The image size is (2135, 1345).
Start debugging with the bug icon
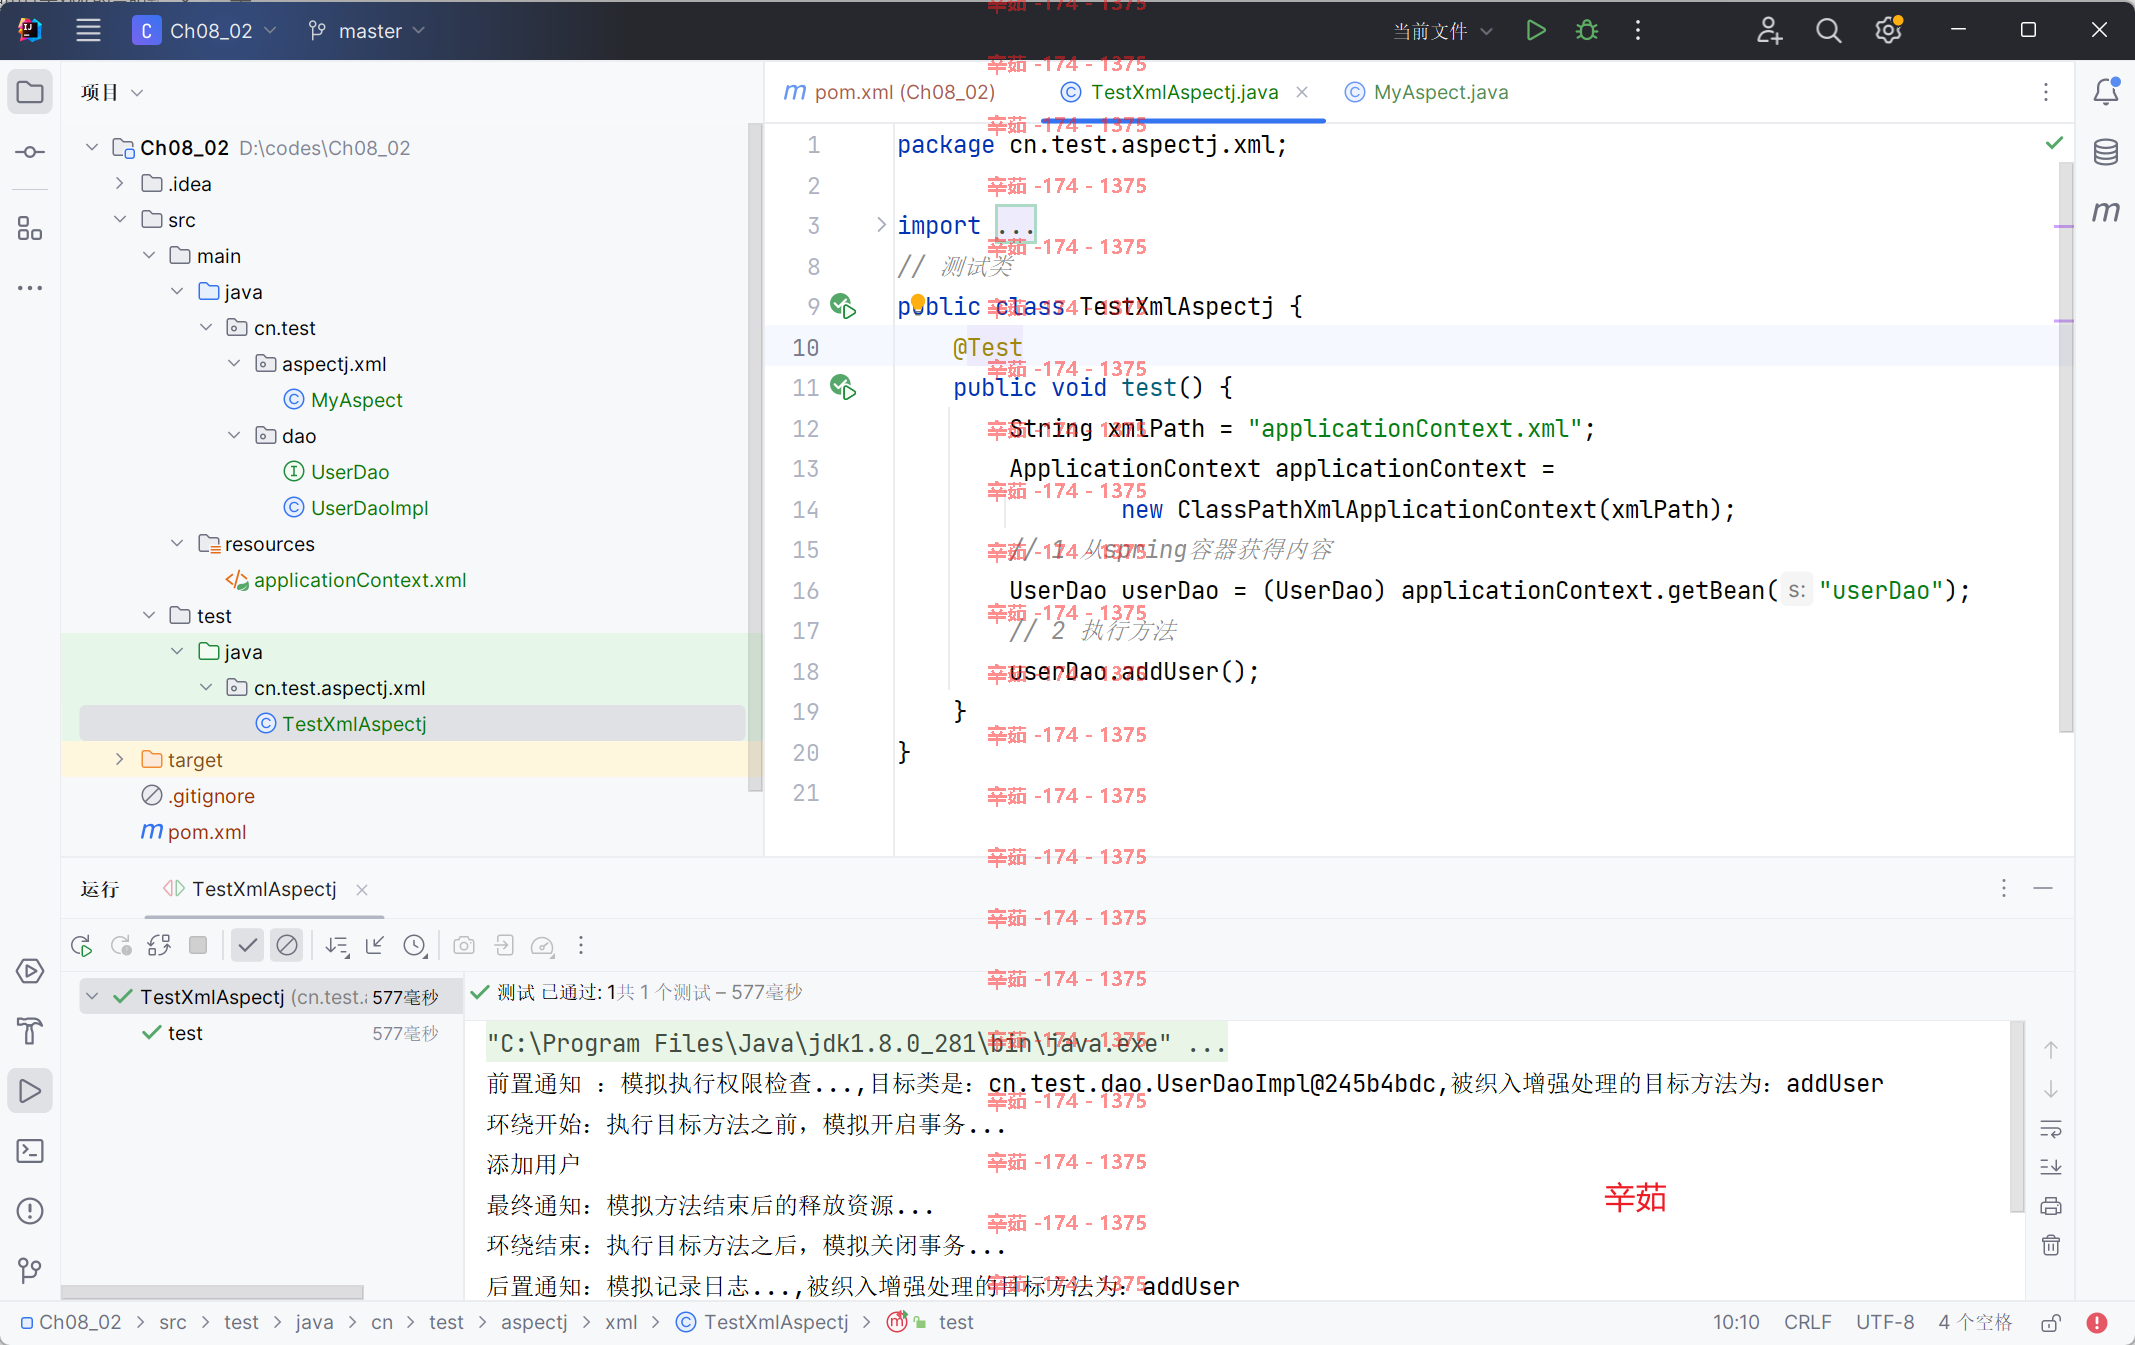pyautogui.click(x=1587, y=31)
